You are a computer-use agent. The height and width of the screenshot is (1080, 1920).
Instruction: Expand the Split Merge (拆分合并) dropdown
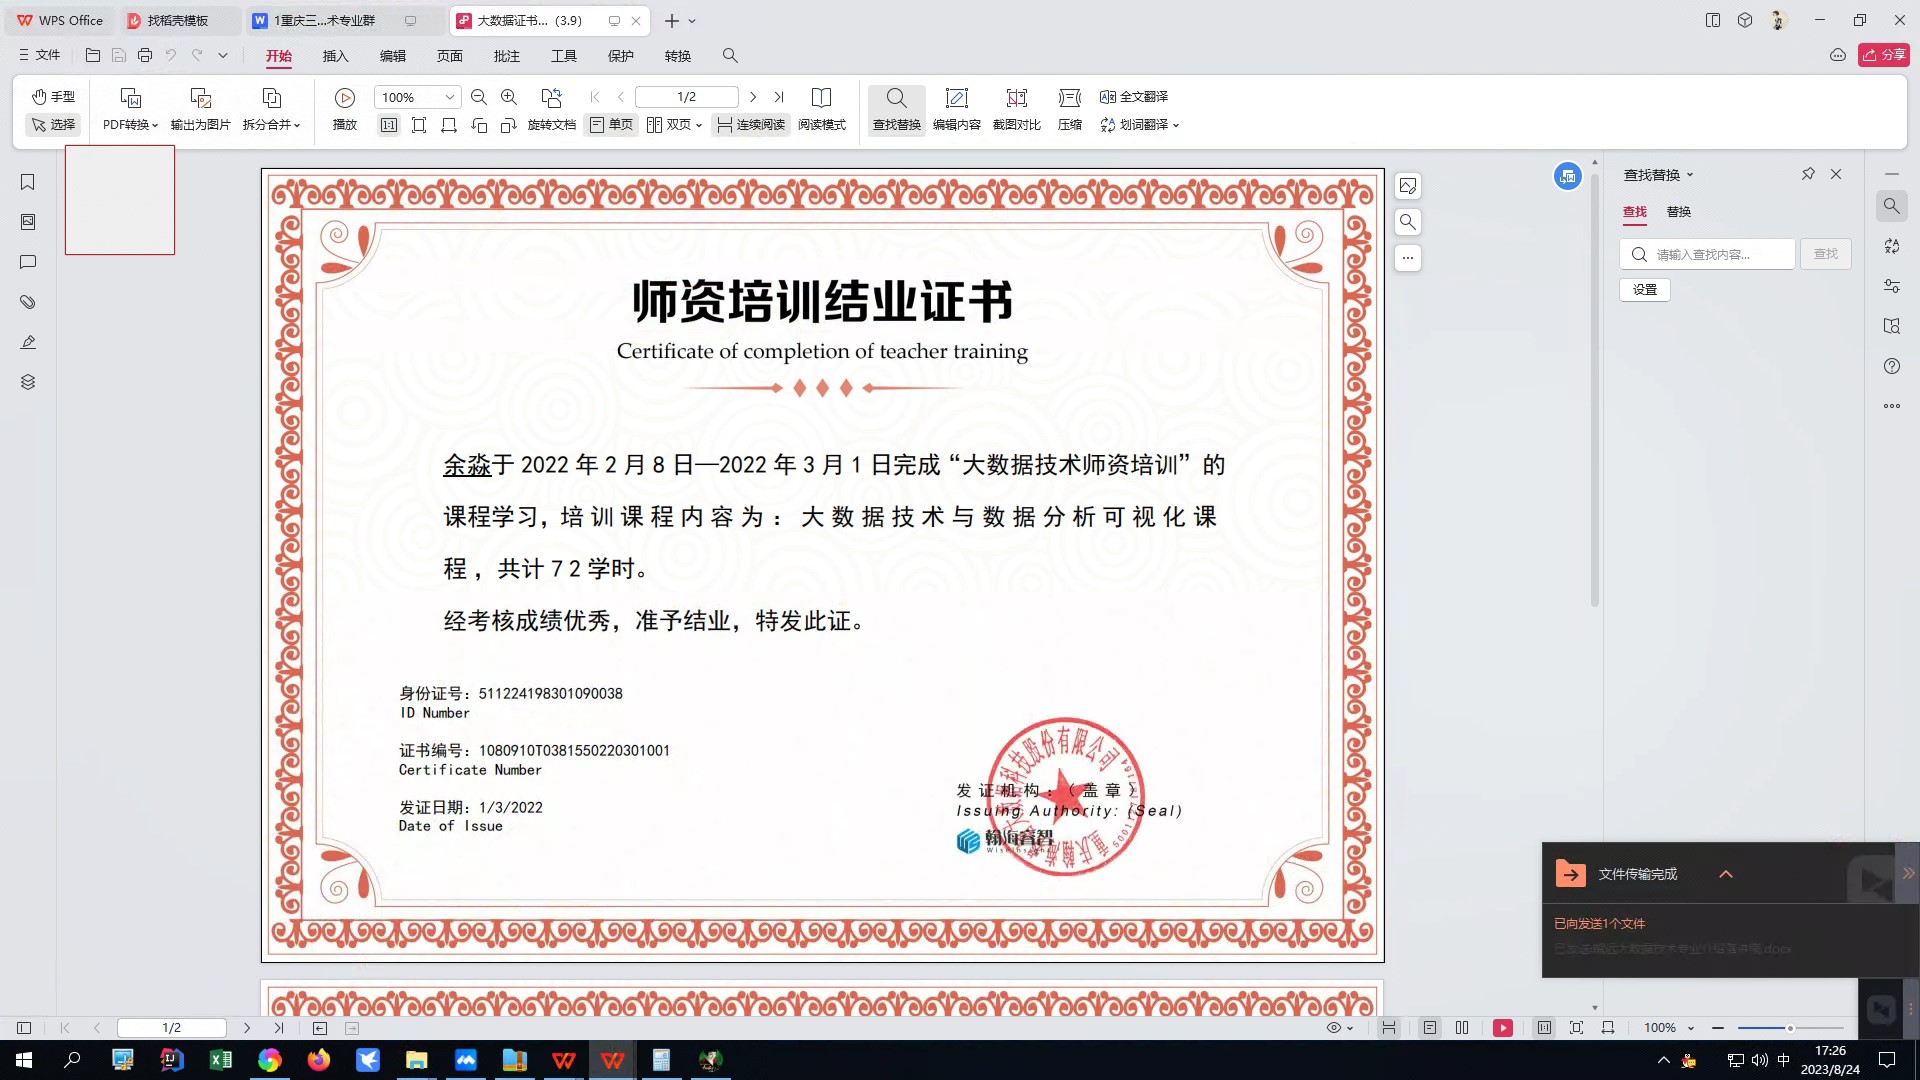(271, 125)
